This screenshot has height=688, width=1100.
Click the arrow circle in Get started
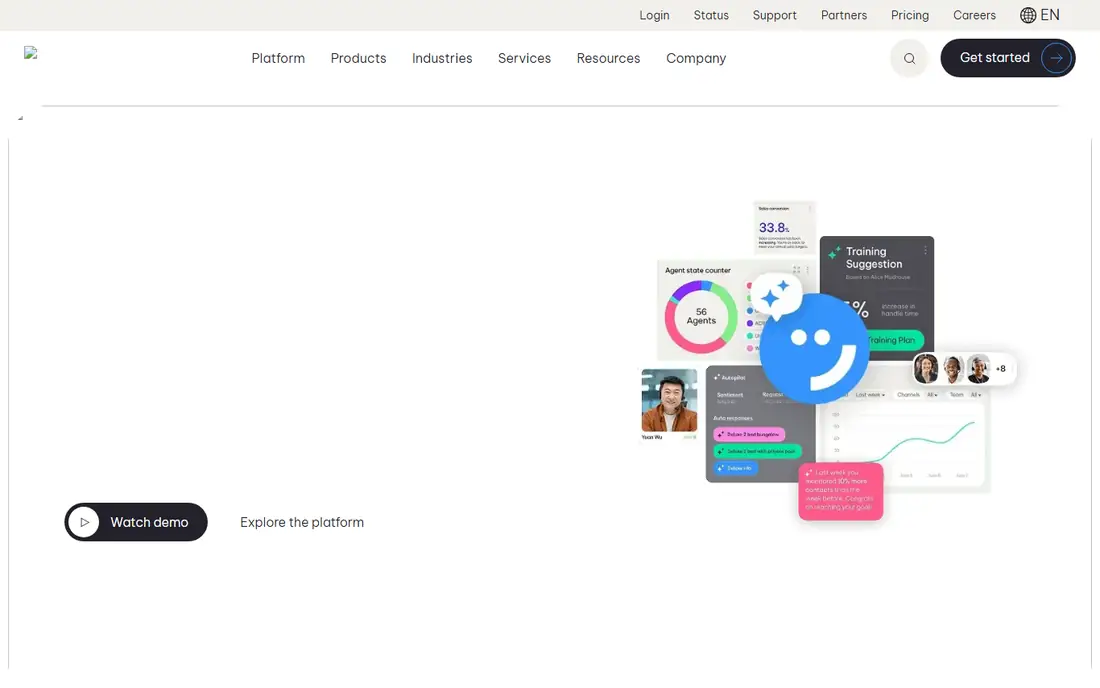pyautogui.click(x=1056, y=58)
